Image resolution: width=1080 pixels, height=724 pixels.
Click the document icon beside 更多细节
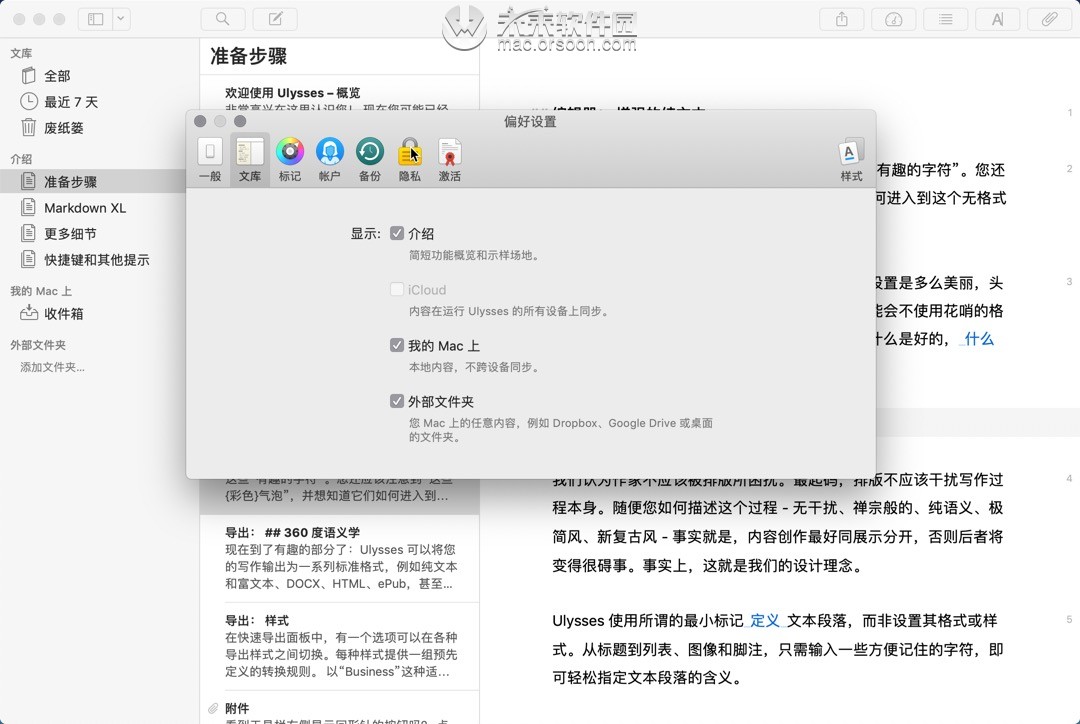pyautogui.click(x=28, y=233)
